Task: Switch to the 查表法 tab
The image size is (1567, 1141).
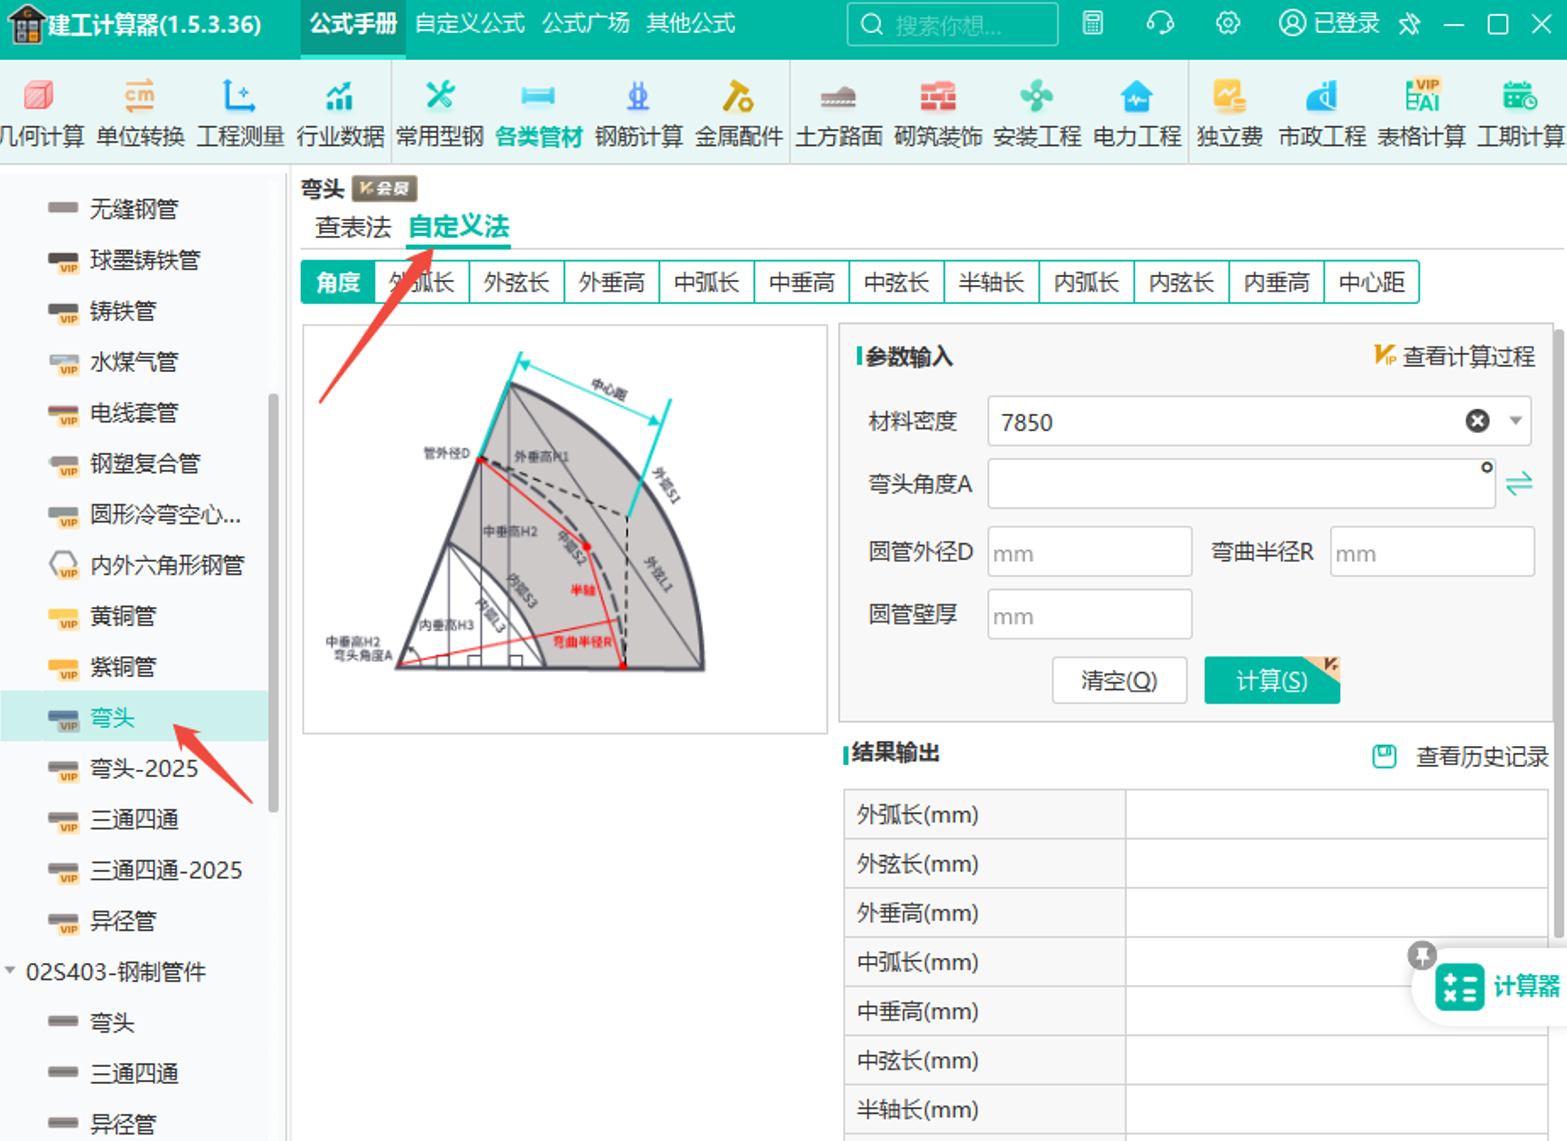Action: (x=353, y=228)
